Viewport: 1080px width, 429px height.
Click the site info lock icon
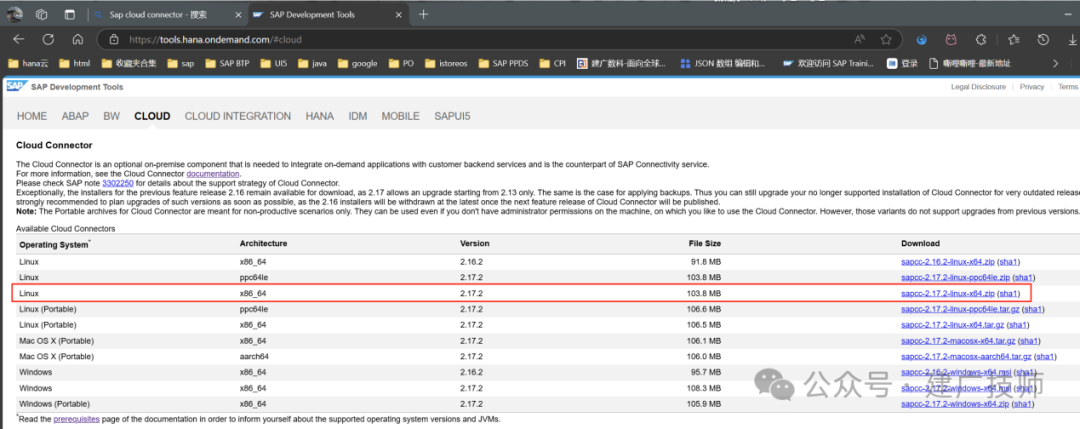(x=113, y=40)
